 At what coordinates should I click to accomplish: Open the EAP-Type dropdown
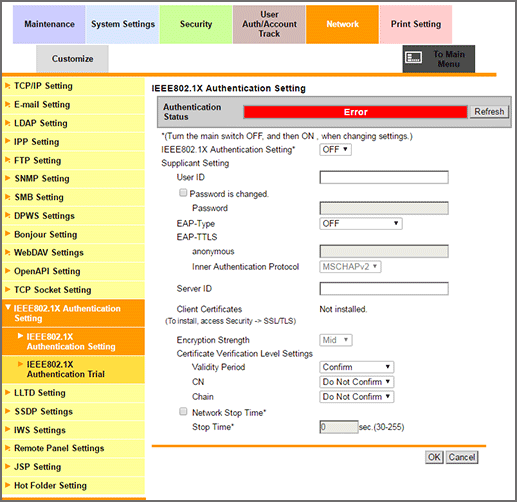click(361, 223)
